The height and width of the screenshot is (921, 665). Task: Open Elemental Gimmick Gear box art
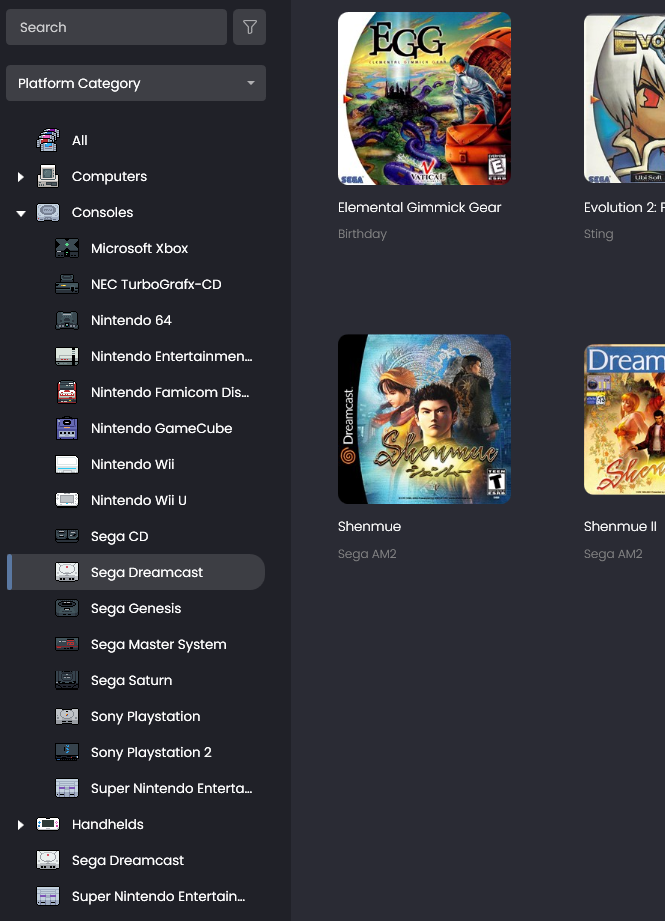pos(424,98)
